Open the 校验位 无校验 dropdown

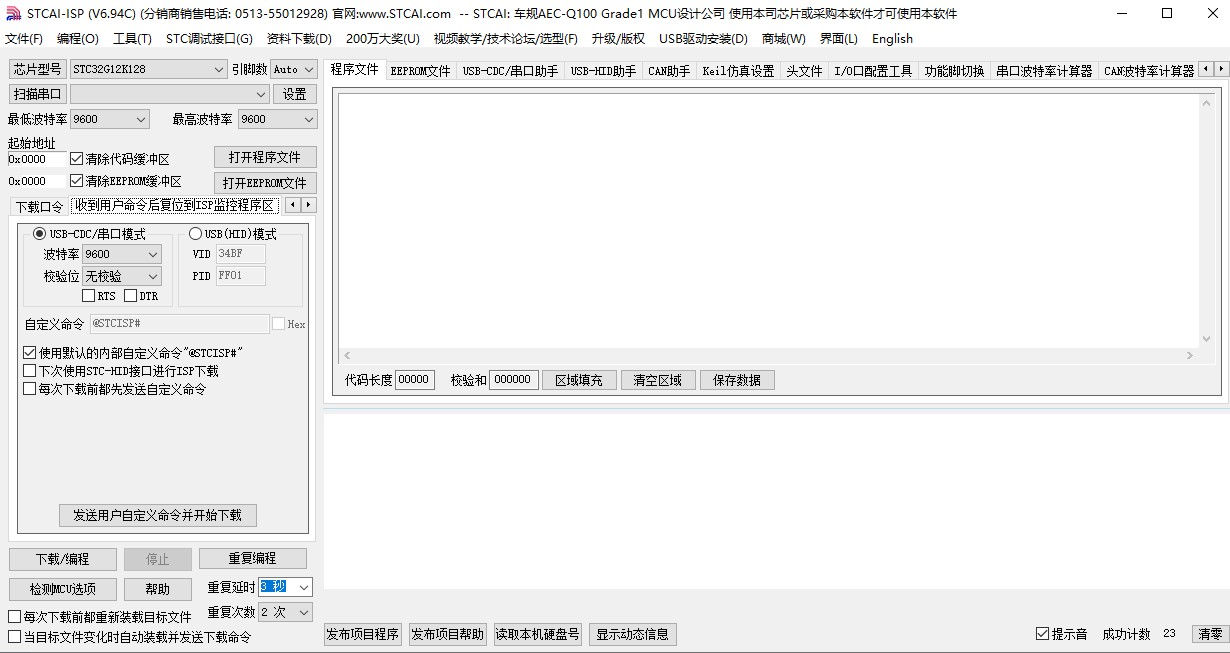pyautogui.click(x=122, y=276)
